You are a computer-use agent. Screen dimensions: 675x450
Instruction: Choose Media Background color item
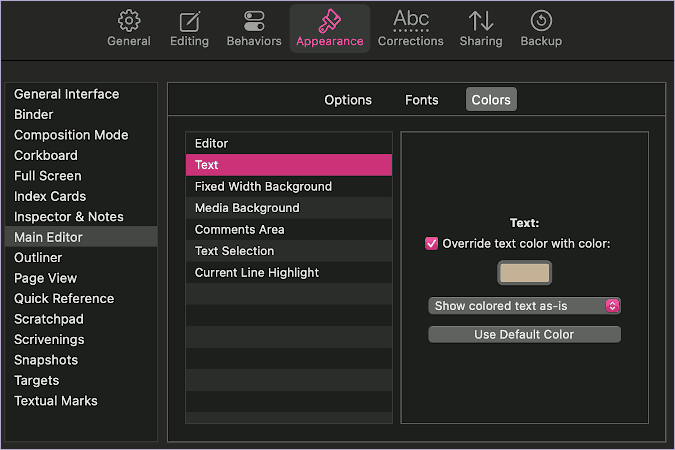click(x=289, y=208)
